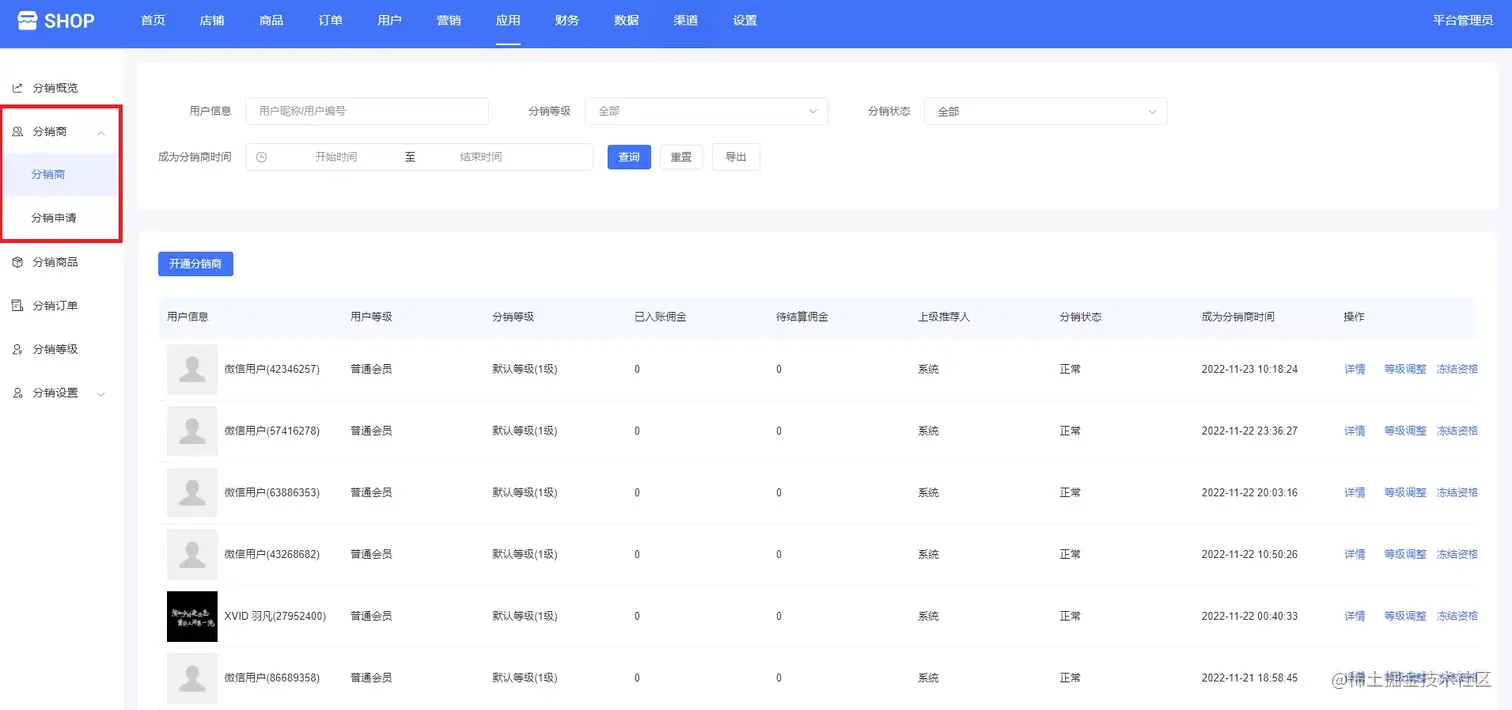
Task: Click the SHOP logo icon
Action: pos(28,20)
